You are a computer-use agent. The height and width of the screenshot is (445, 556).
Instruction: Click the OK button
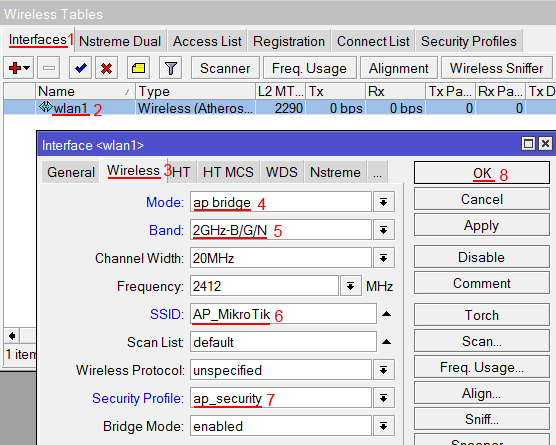482,173
